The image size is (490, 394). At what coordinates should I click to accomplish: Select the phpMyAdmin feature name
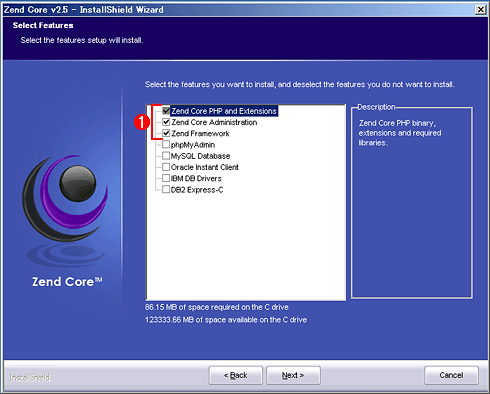pos(193,145)
